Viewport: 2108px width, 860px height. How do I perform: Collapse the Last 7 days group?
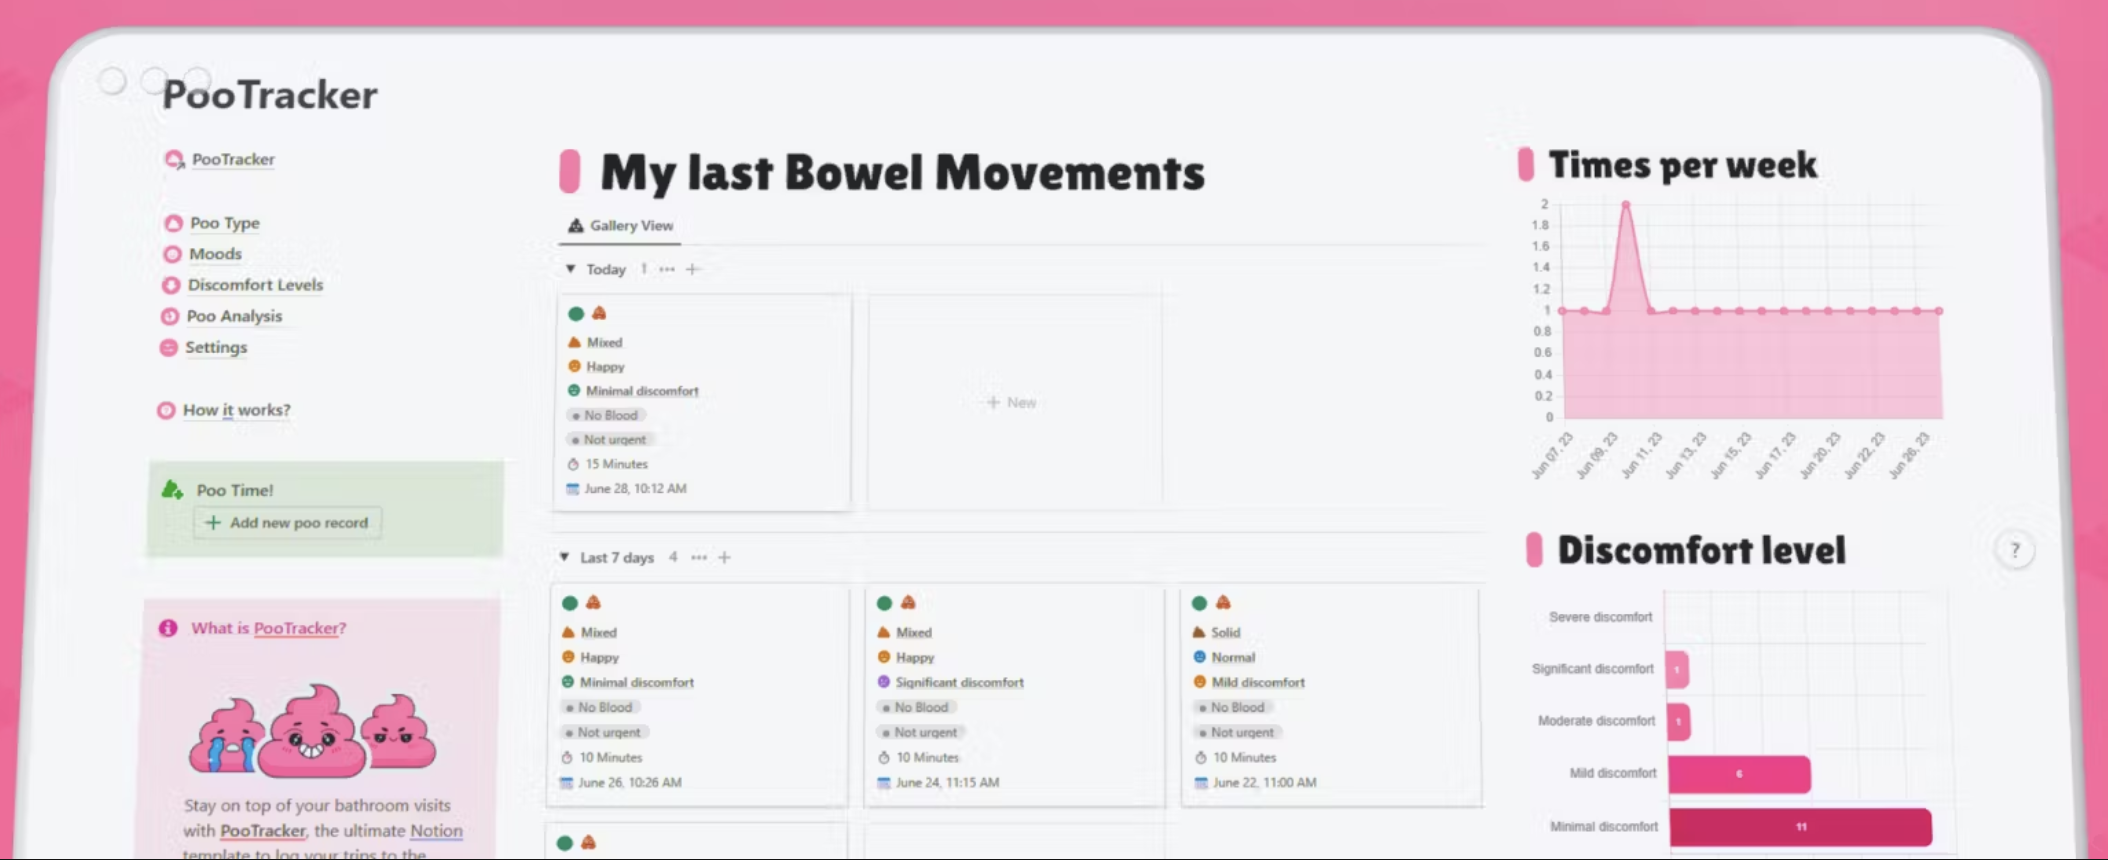coord(564,557)
